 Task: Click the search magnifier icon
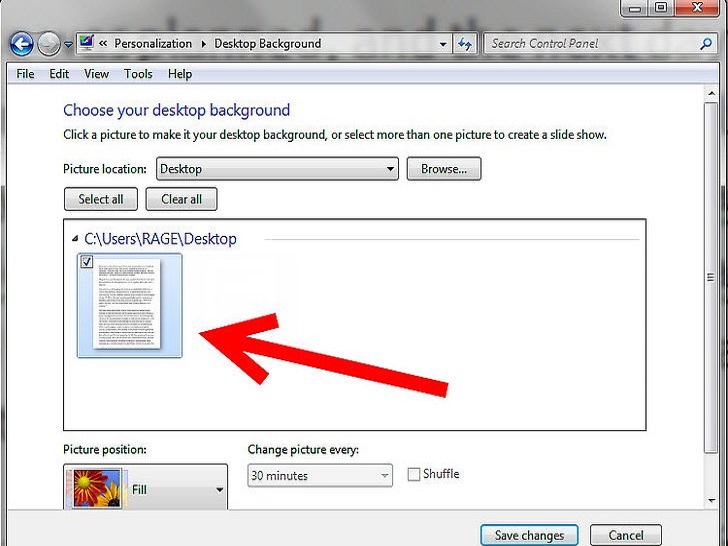point(706,44)
